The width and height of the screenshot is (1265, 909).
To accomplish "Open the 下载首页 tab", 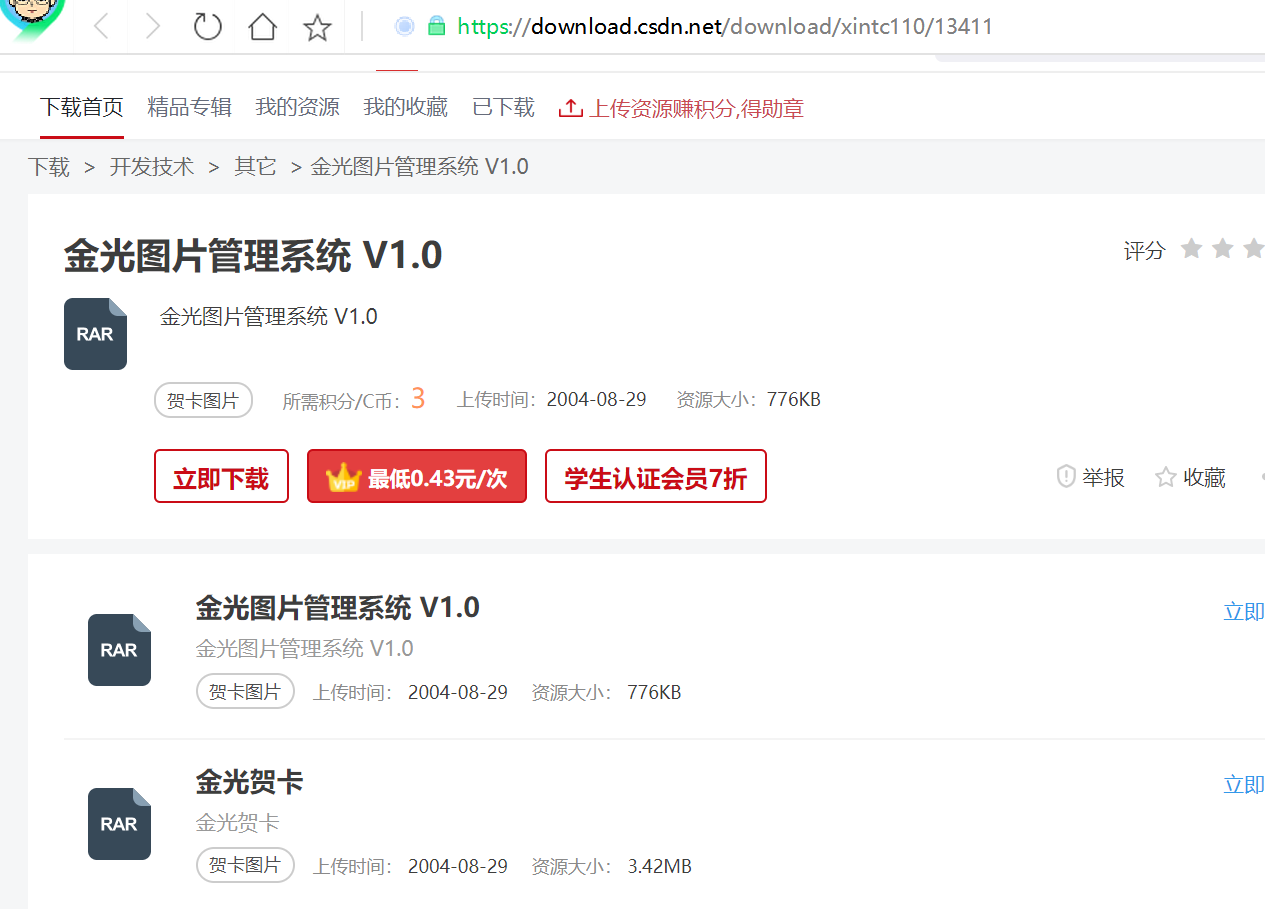I will click(x=82, y=107).
